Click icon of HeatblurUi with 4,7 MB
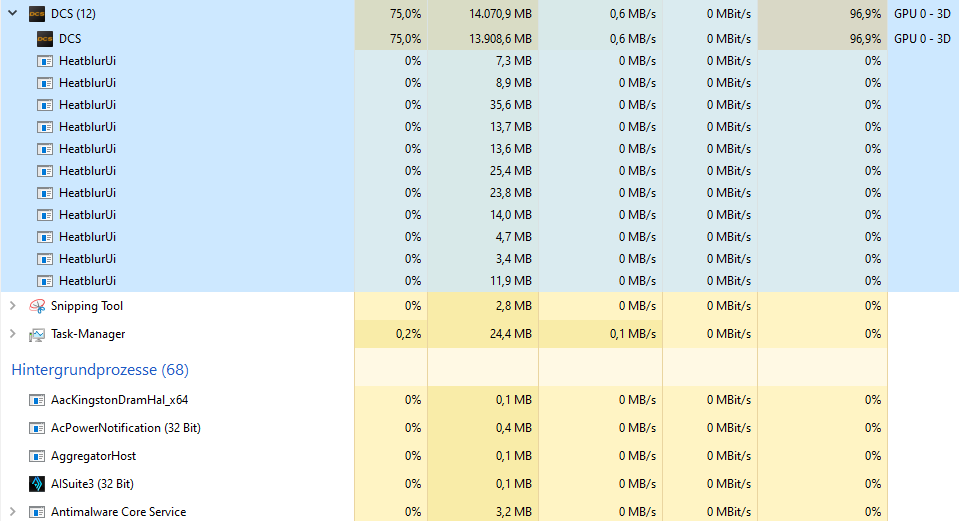 click(45, 237)
